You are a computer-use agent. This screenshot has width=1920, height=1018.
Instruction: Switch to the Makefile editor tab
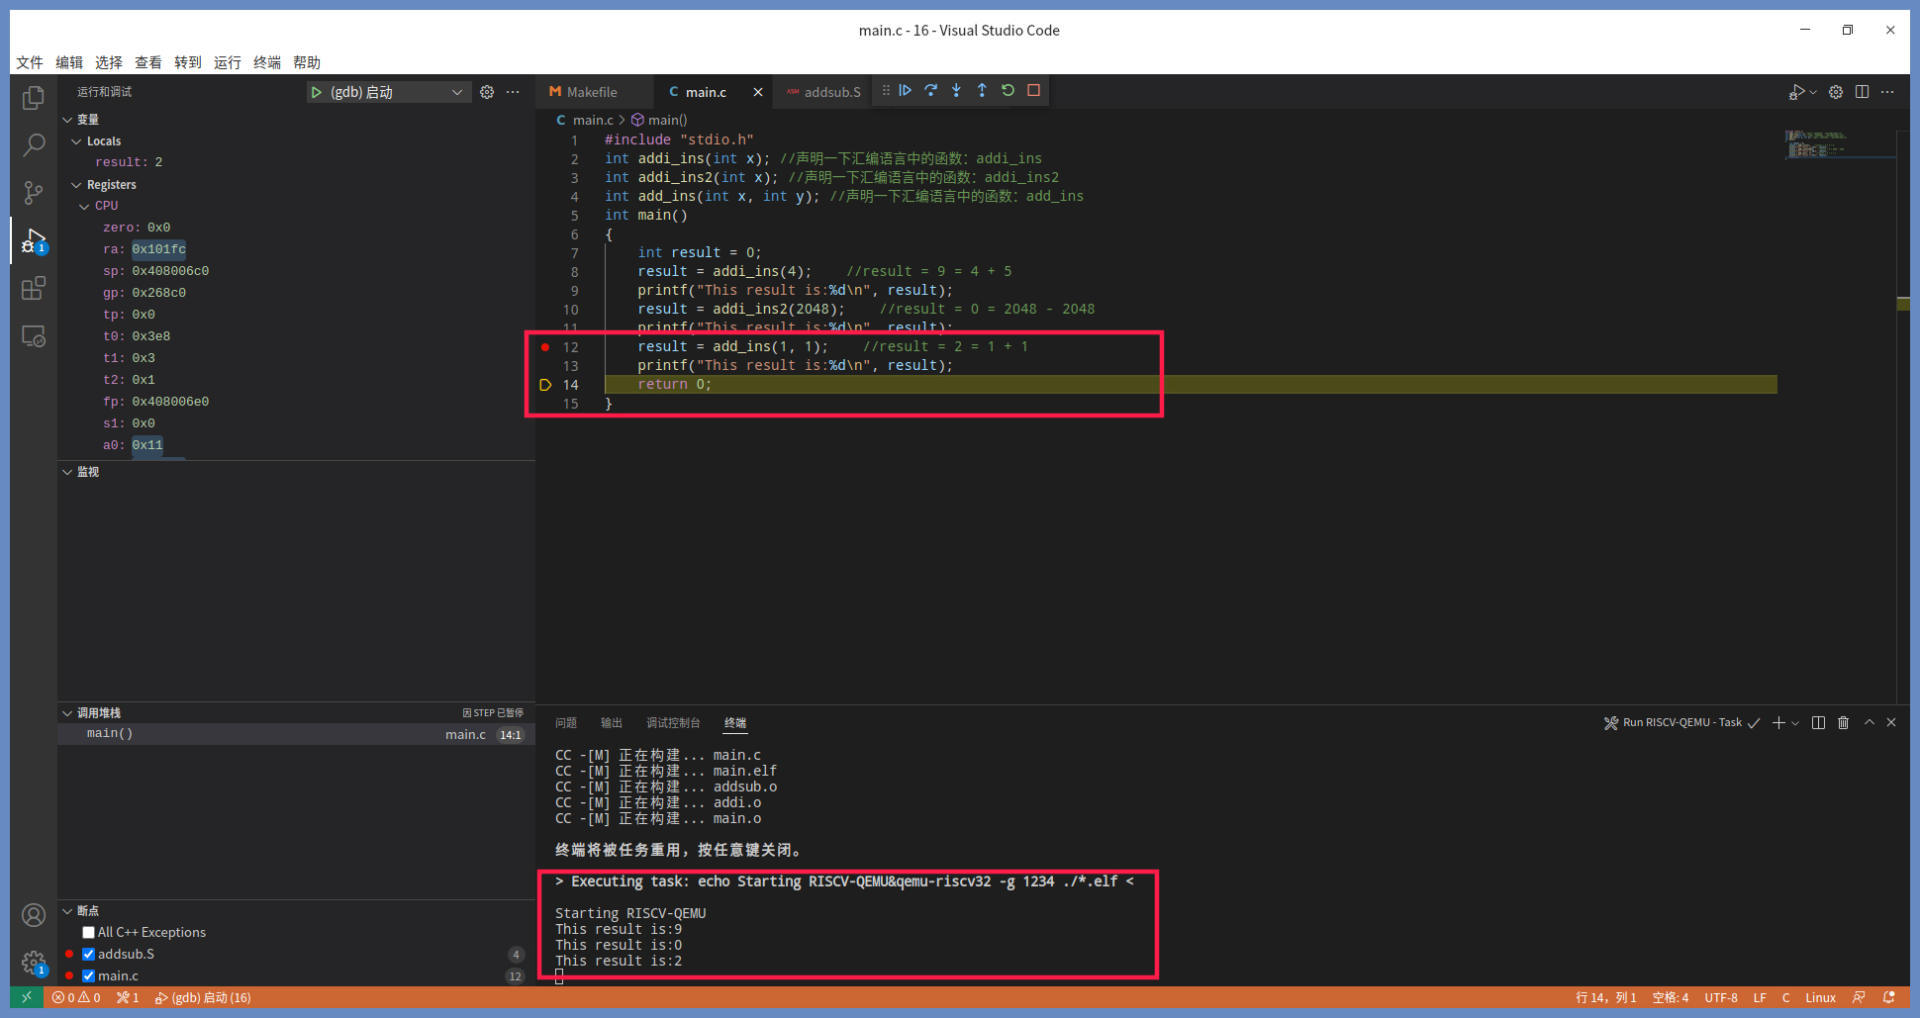tap(591, 92)
